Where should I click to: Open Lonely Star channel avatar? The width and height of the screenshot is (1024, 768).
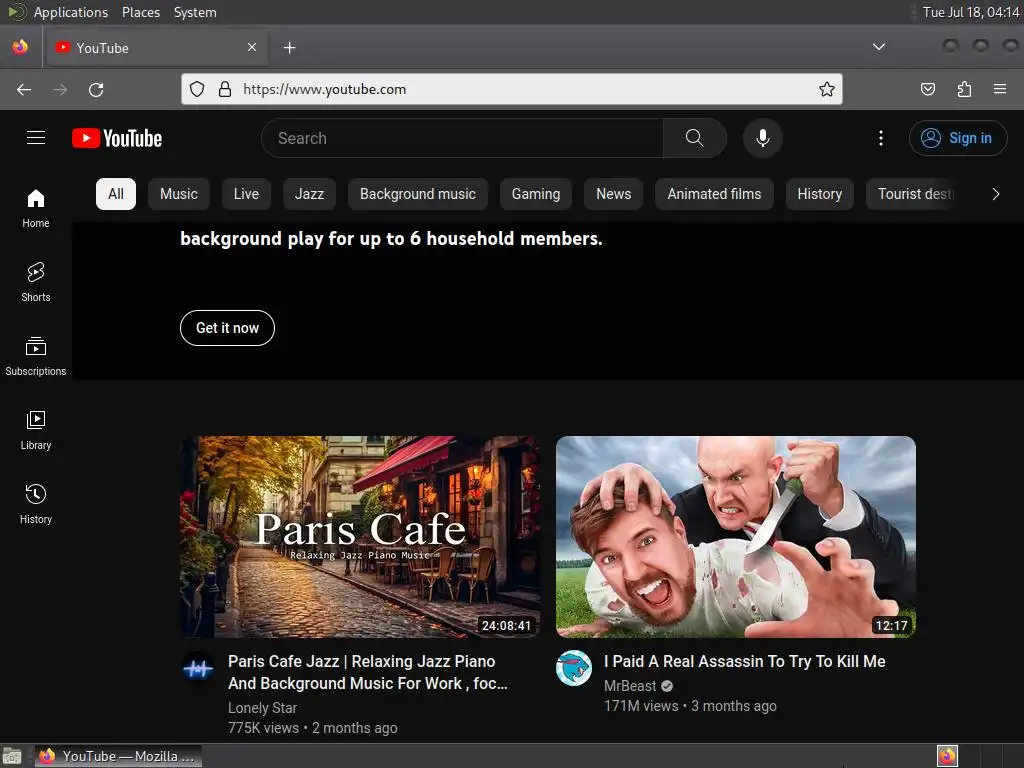[198, 668]
